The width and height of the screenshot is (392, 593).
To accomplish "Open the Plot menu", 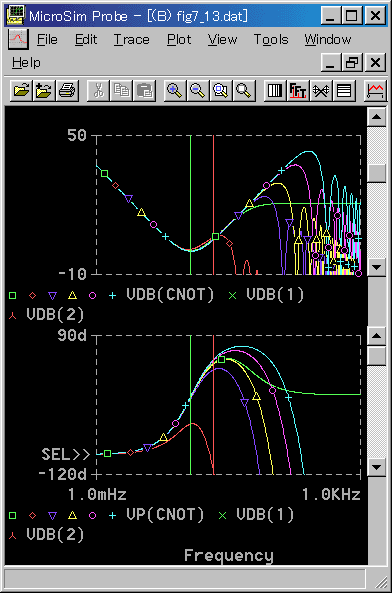I will coord(179,40).
